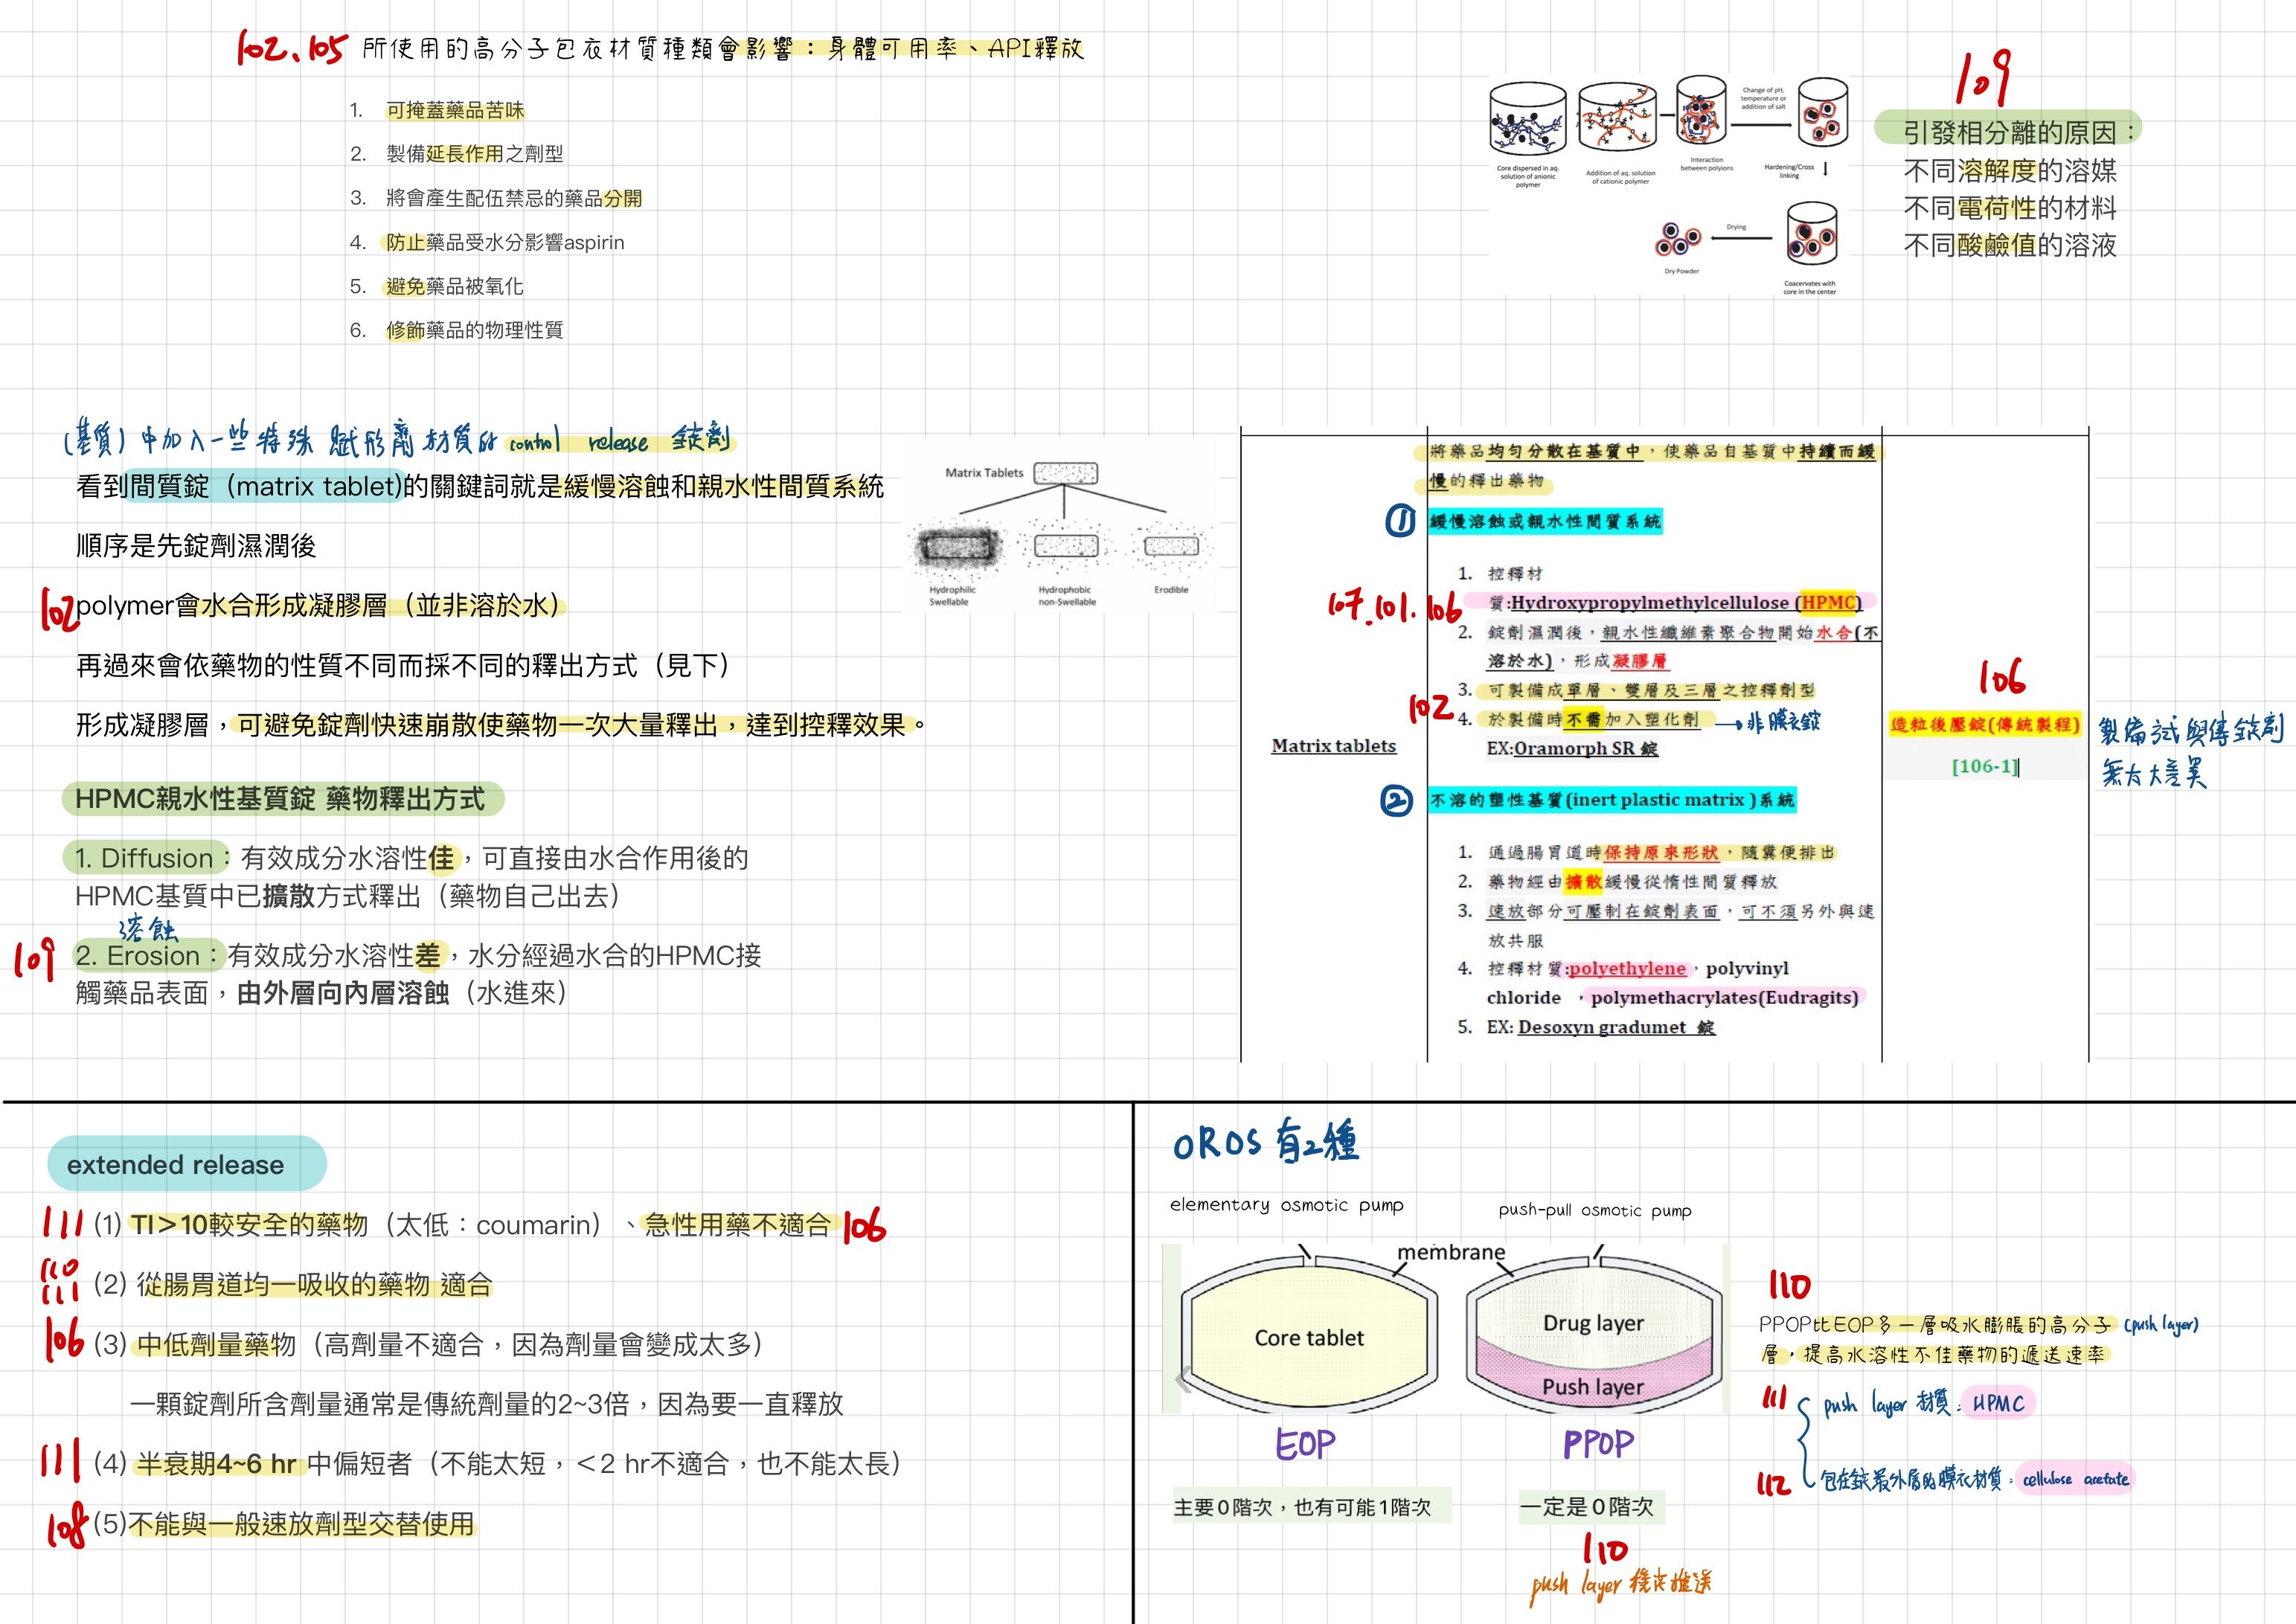
Task: Select the Push layer in PPOP diagram
Action: coord(1592,1386)
